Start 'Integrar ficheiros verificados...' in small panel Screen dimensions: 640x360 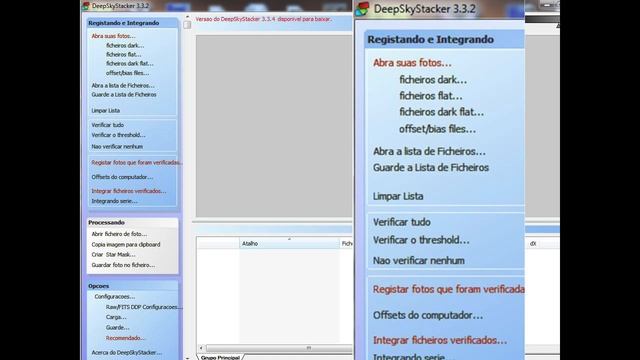point(129,191)
